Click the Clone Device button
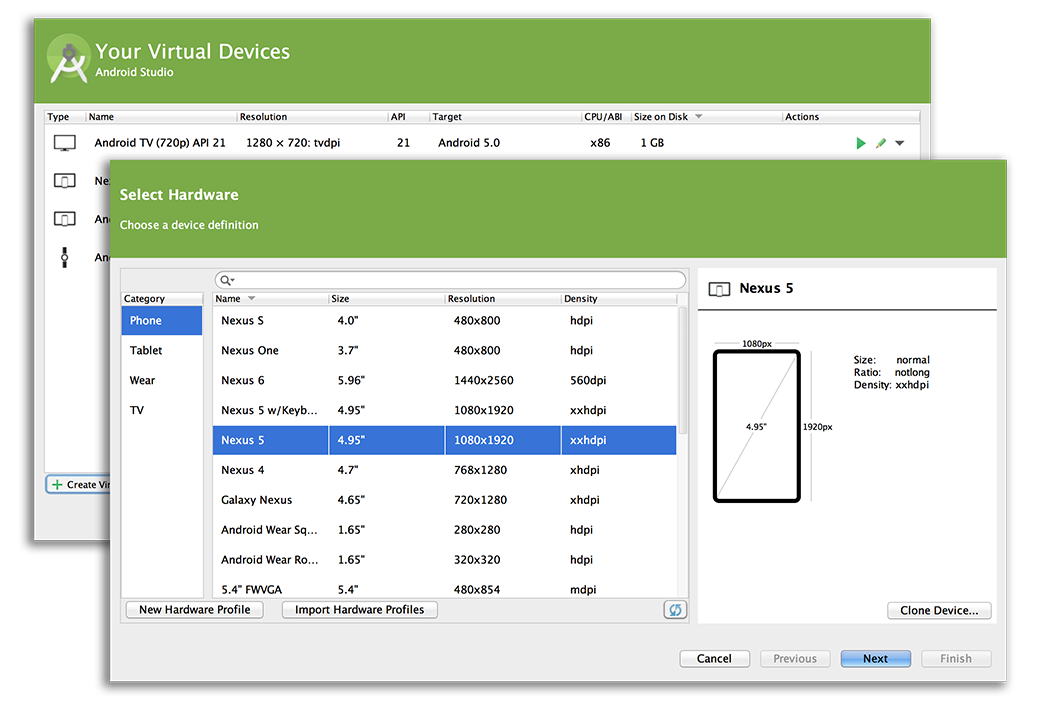Viewport: 1040px width, 714px height. (x=939, y=611)
